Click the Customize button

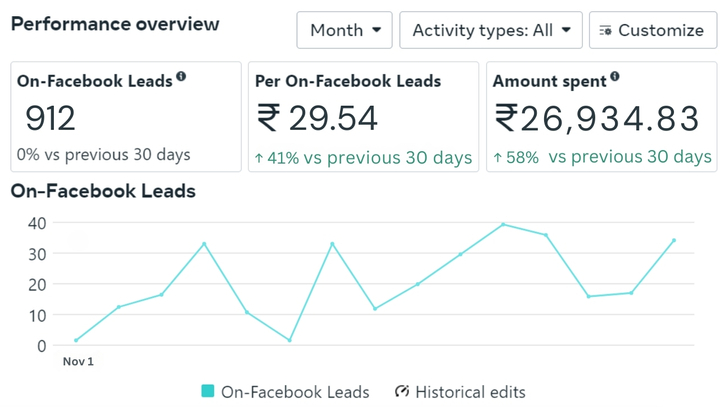(x=652, y=31)
